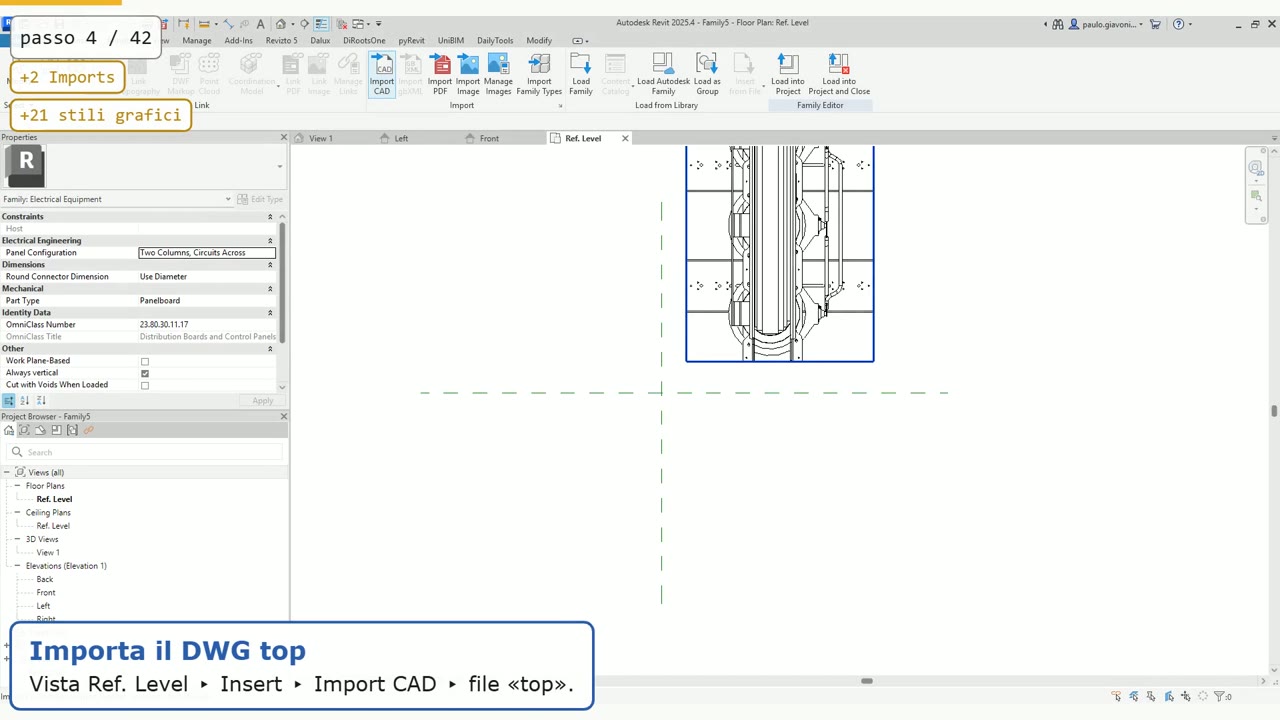Click the Import CAD ribbon button

[x=382, y=75]
